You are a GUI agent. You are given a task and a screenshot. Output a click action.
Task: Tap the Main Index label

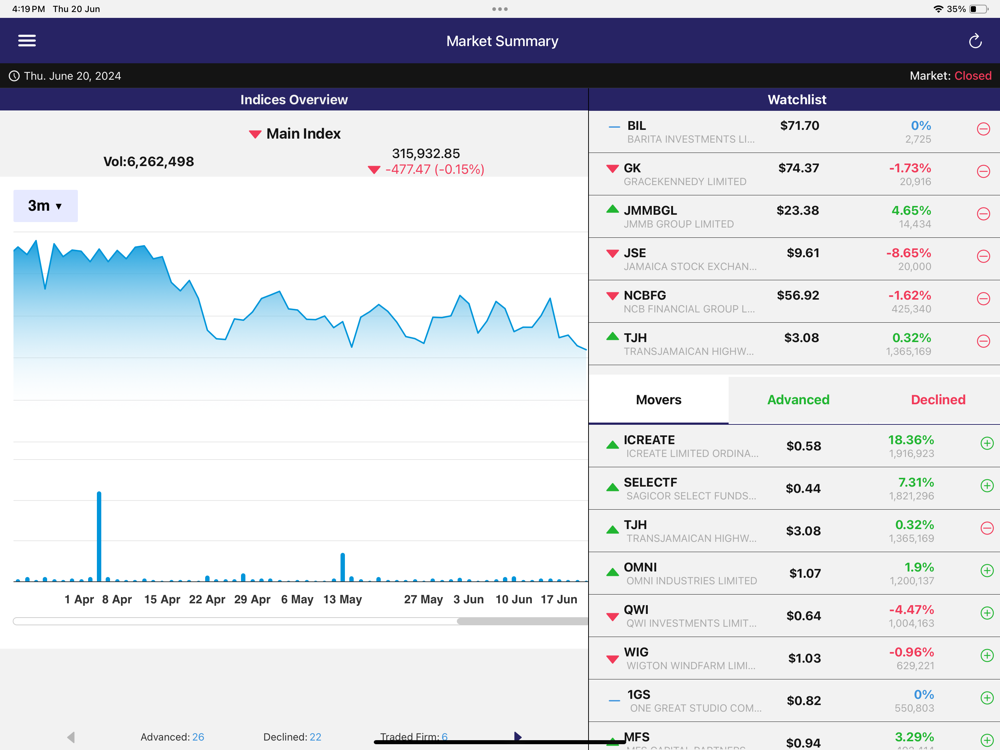coord(303,134)
